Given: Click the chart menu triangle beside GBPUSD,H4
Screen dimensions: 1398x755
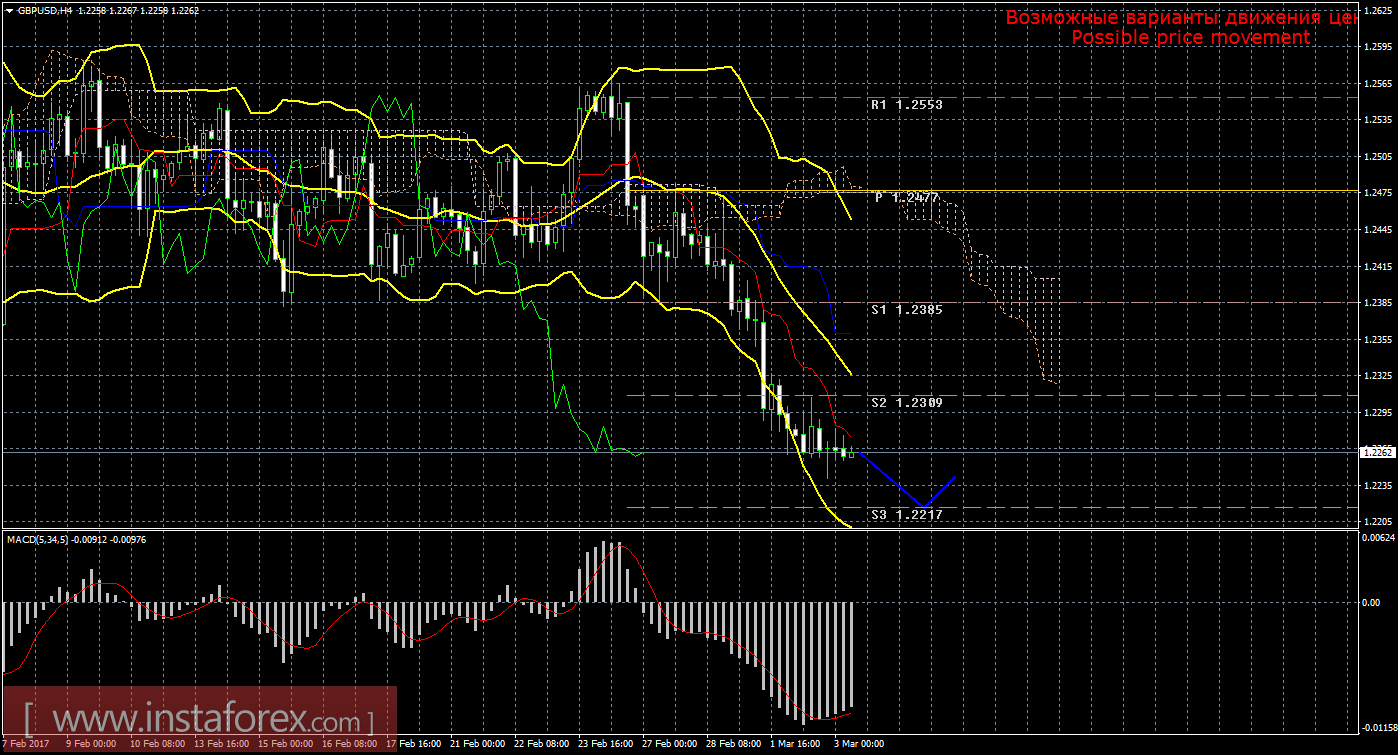Looking at the screenshot, I should [x=9, y=9].
